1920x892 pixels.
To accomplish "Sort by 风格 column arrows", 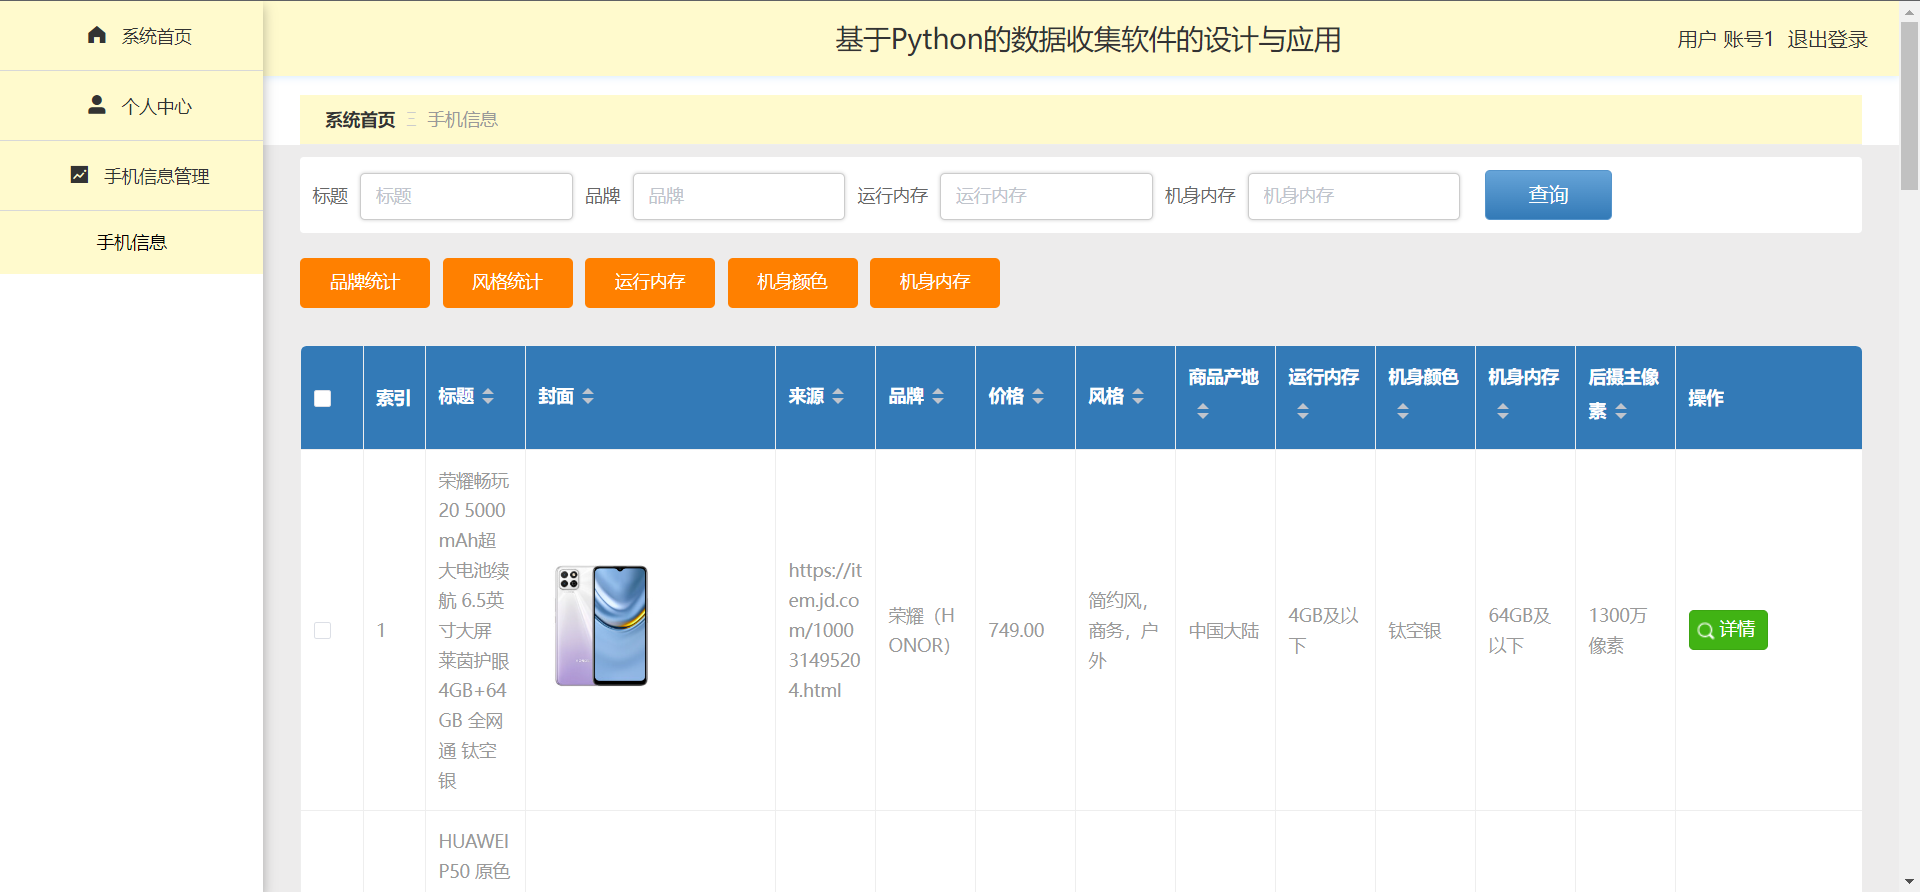I will (x=1138, y=396).
